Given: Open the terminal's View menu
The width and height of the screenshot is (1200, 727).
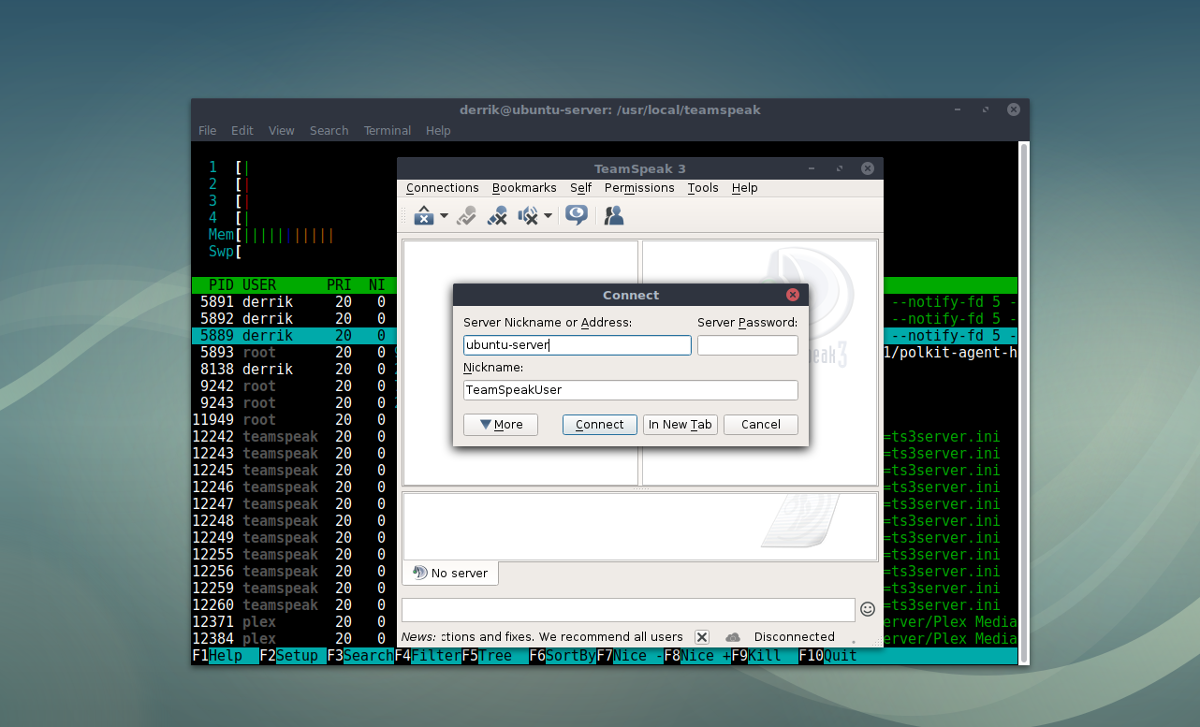Looking at the screenshot, I should pyautogui.click(x=282, y=131).
